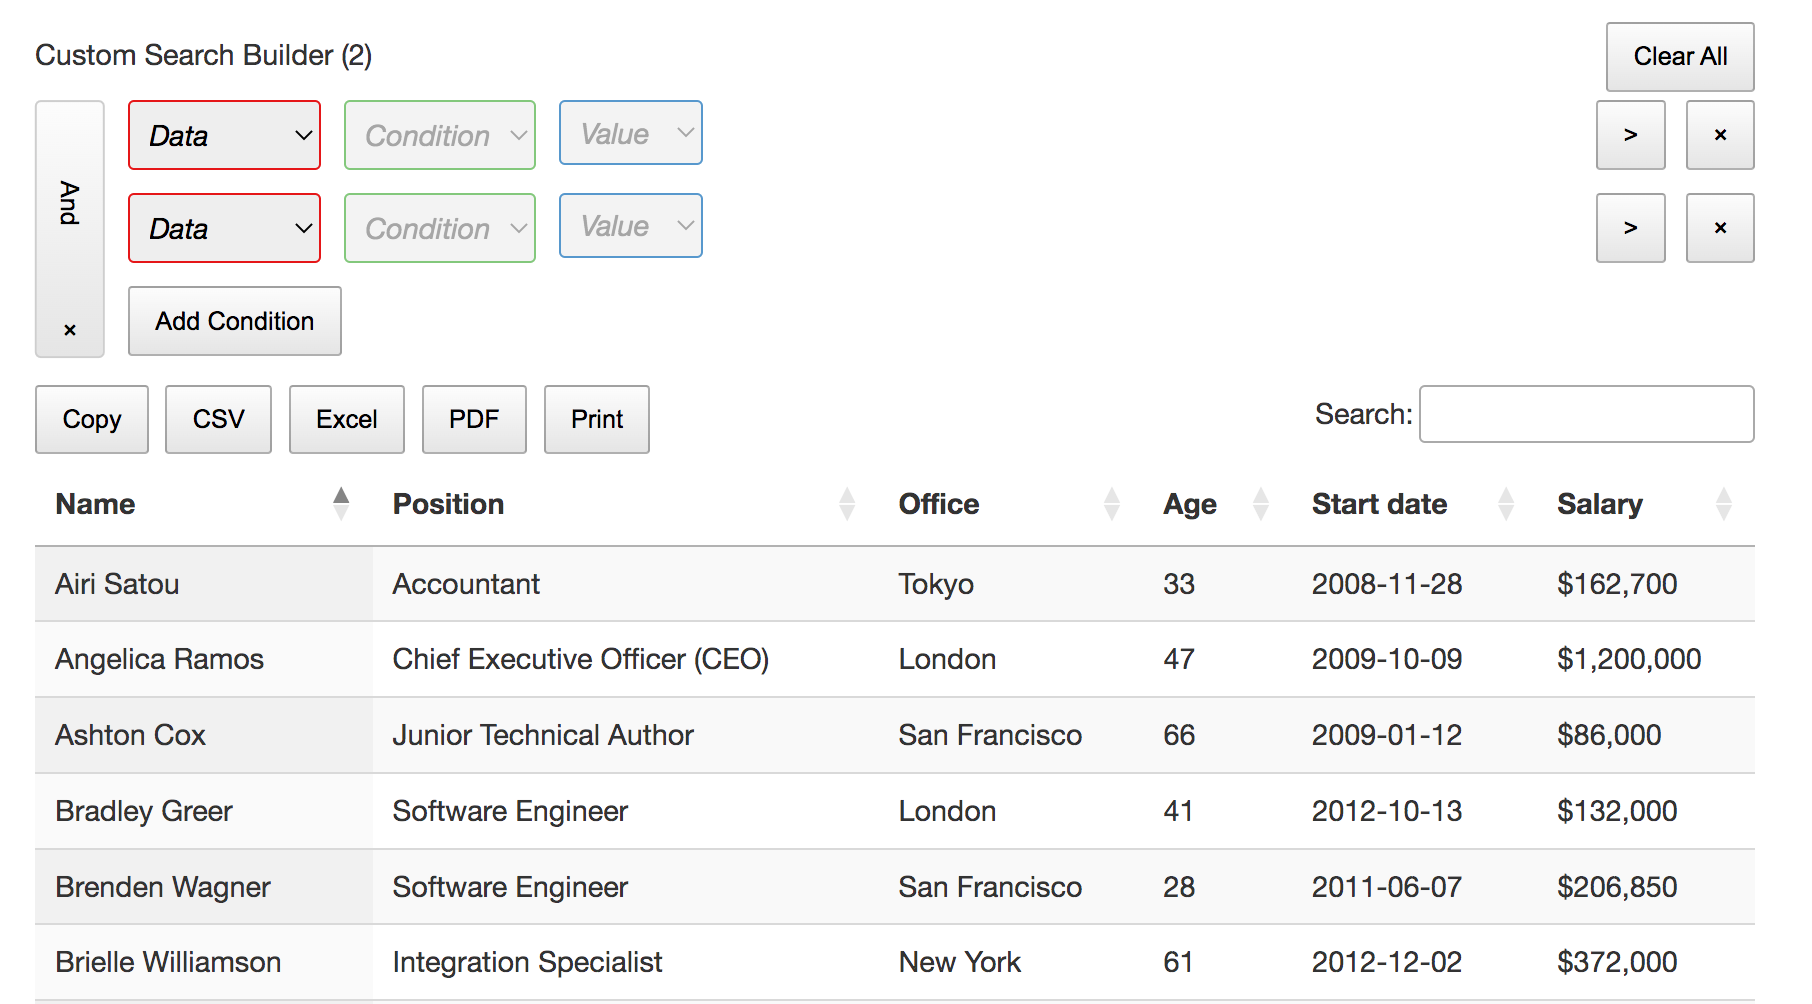1812x1004 pixels.
Task: Export the table as PDF
Action: tap(473, 419)
